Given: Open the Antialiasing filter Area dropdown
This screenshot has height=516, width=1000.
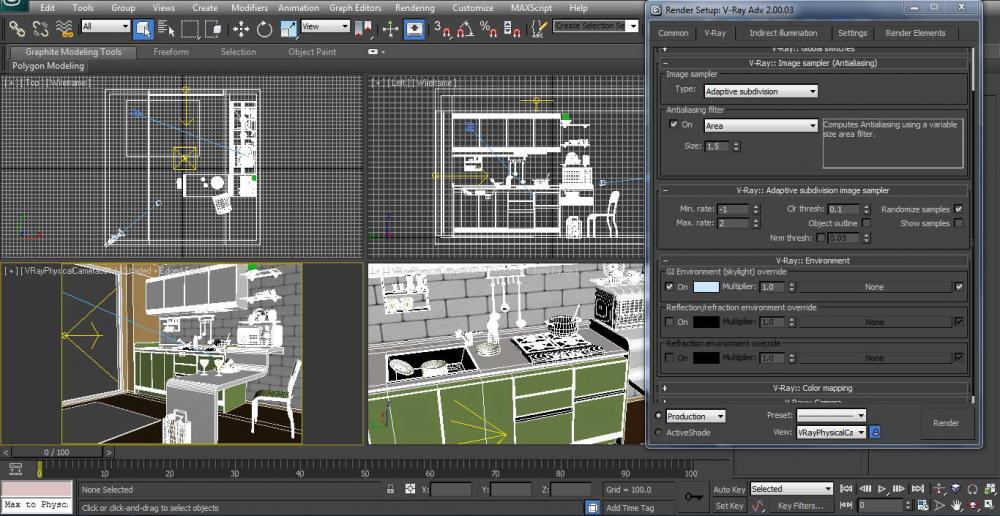Looking at the screenshot, I should 761,126.
